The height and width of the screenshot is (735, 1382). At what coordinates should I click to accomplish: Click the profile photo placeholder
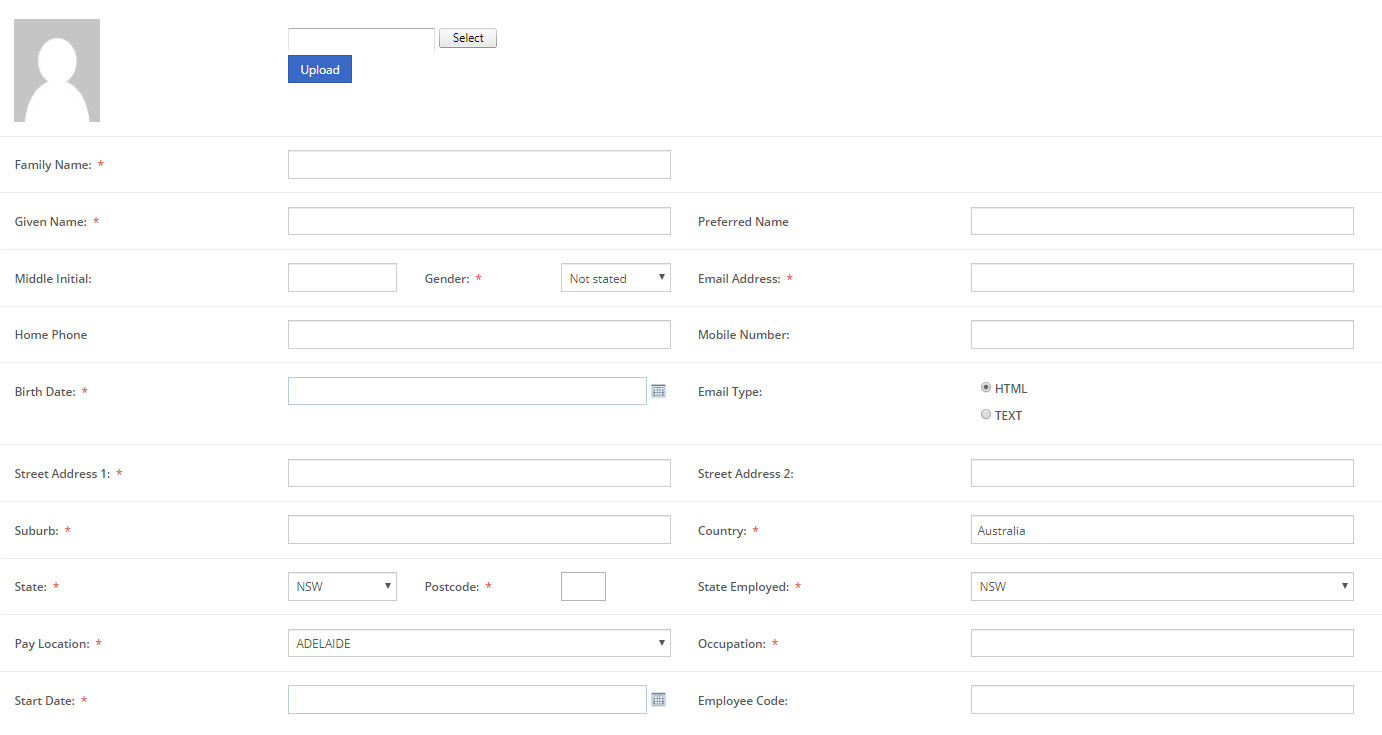tap(57, 70)
